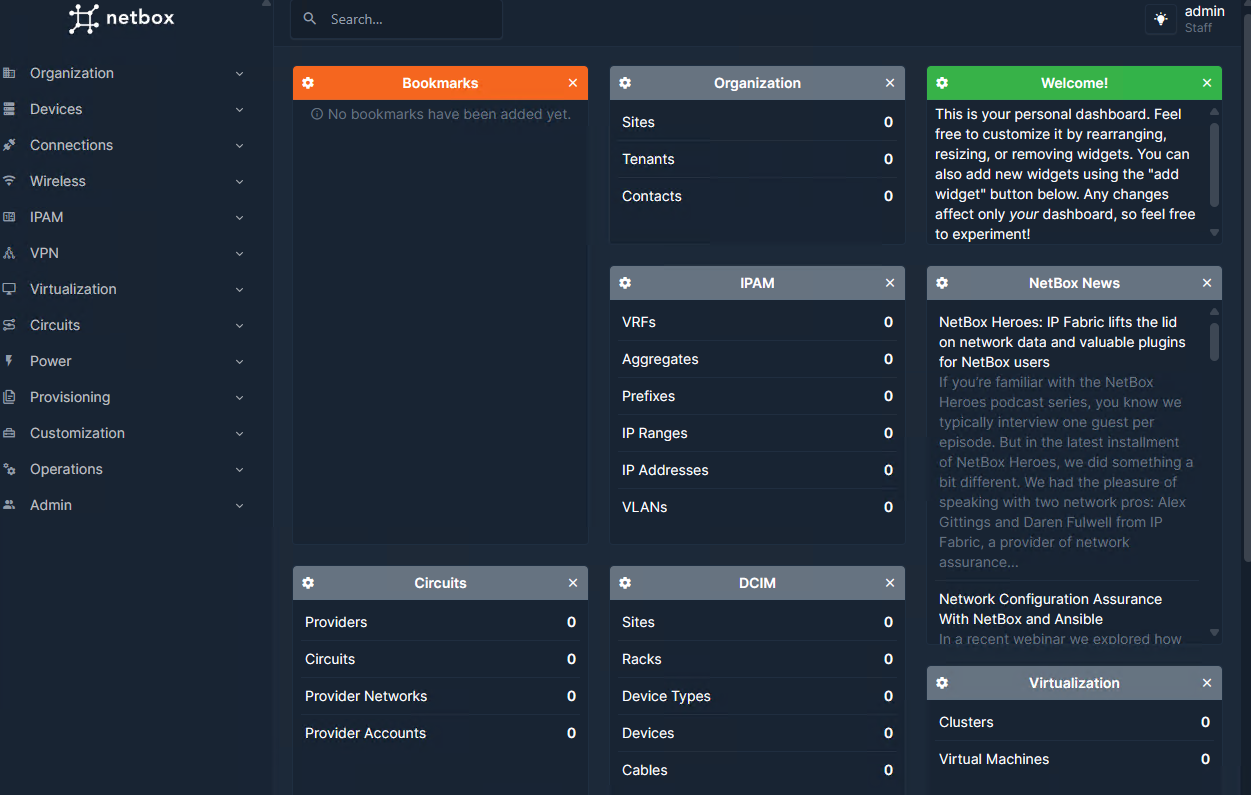
Task: Open Virtual Machines in Virtualization widget
Action: tap(1074, 759)
